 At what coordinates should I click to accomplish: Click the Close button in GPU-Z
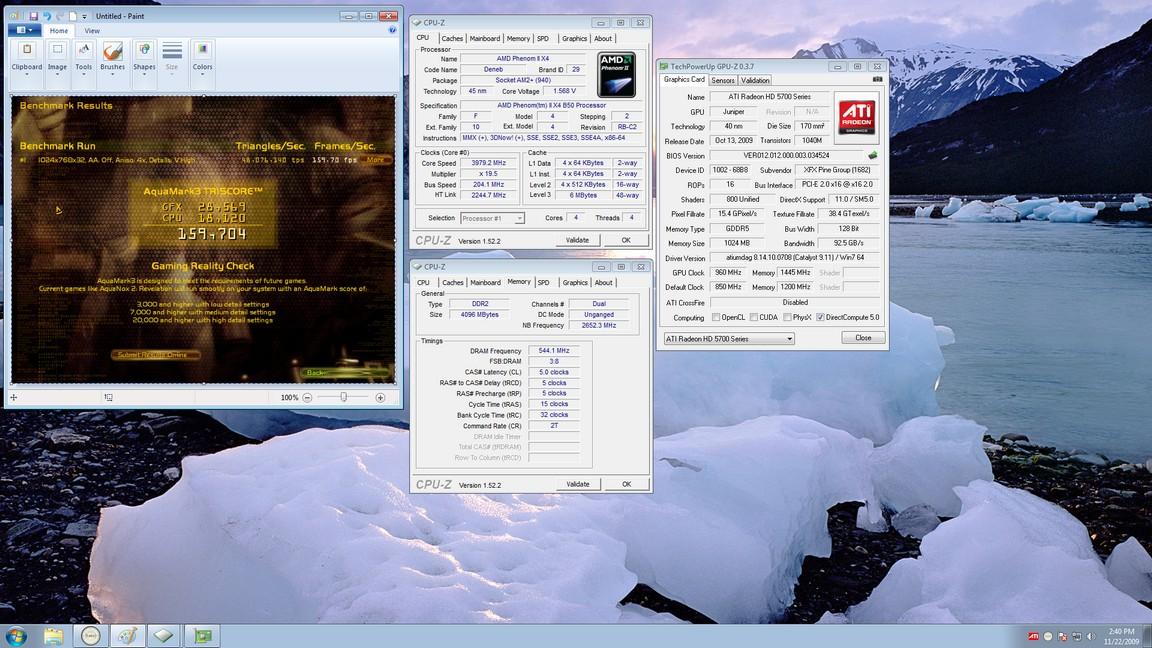tap(863, 338)
